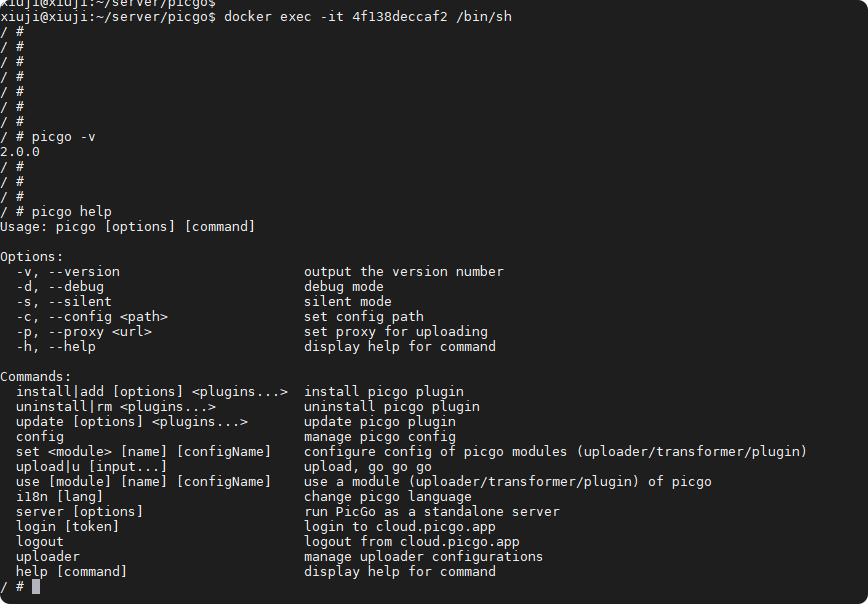The width and height of the screenshot is (868, 604).
Task: Click the 'upload|u [input...]' command
Action: click(91, 467)
